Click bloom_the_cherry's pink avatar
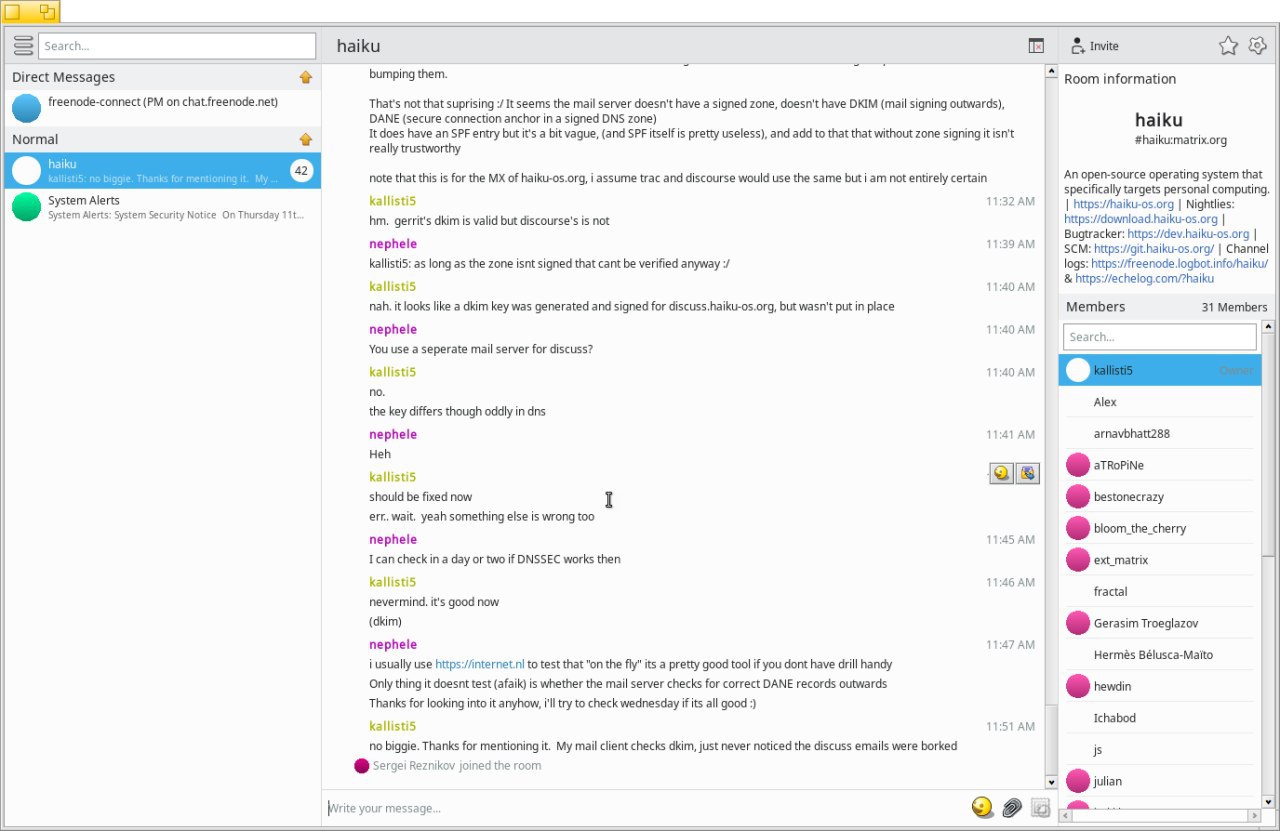Image resolution: width=1280 pixels, height=831 pixels. [x=1077, y=528]
